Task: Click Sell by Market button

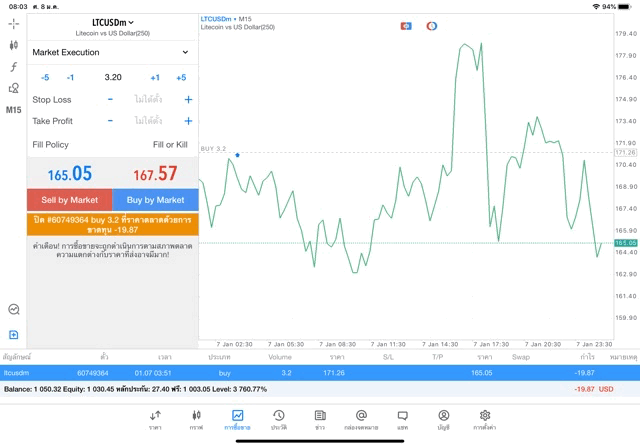Action: (x=70, y=200)
